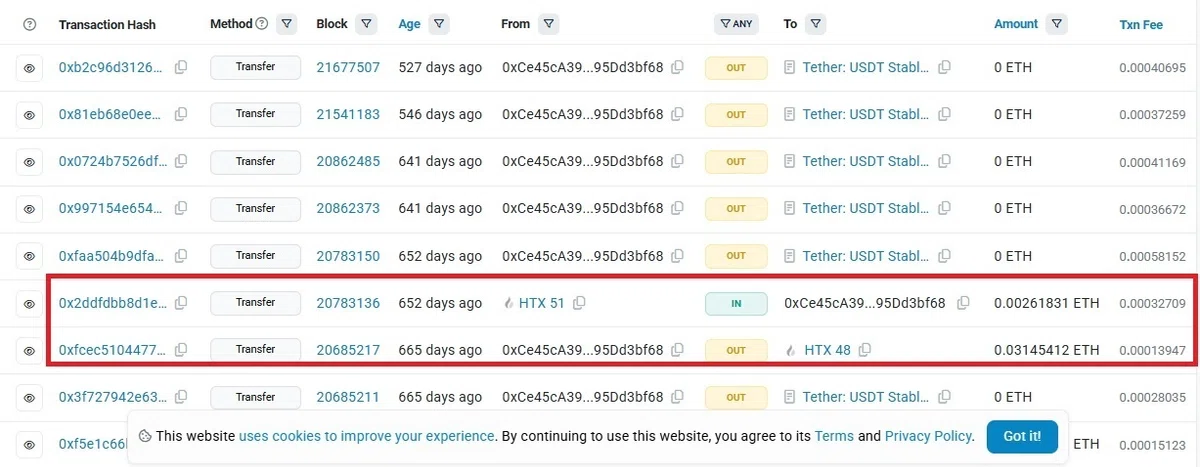Copy From address in block 21677507 row
The image size is (1200, 467).
click(x=678, y=67)
